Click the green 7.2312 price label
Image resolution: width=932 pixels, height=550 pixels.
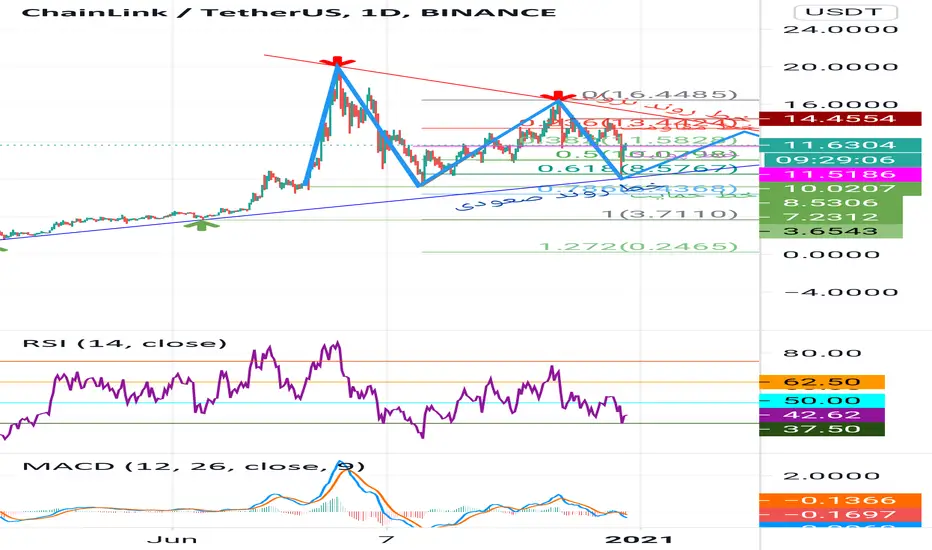point(831,217)
